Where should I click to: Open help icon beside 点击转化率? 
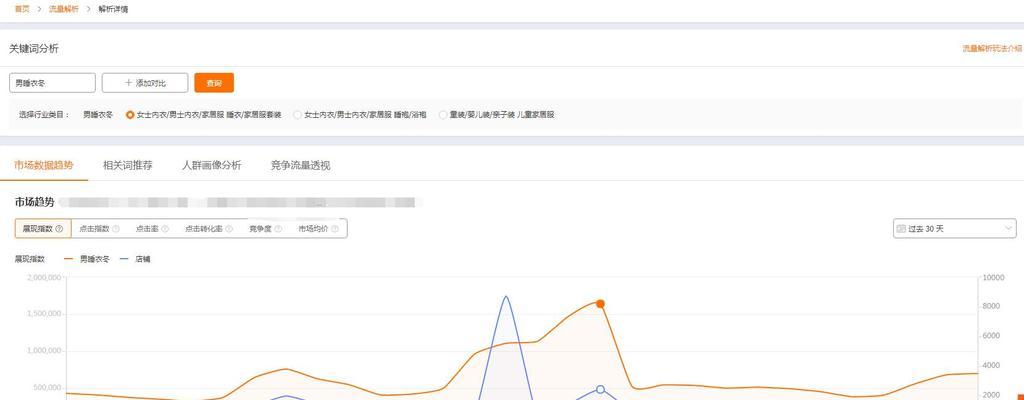pyautogui.click(x=229, y=229)
